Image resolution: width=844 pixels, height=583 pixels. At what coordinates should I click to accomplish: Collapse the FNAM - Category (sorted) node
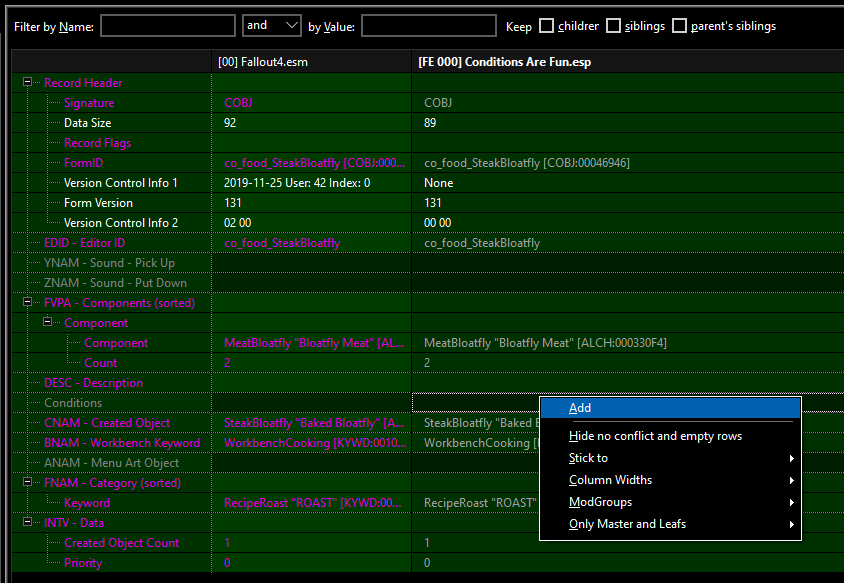coord(27,482)
